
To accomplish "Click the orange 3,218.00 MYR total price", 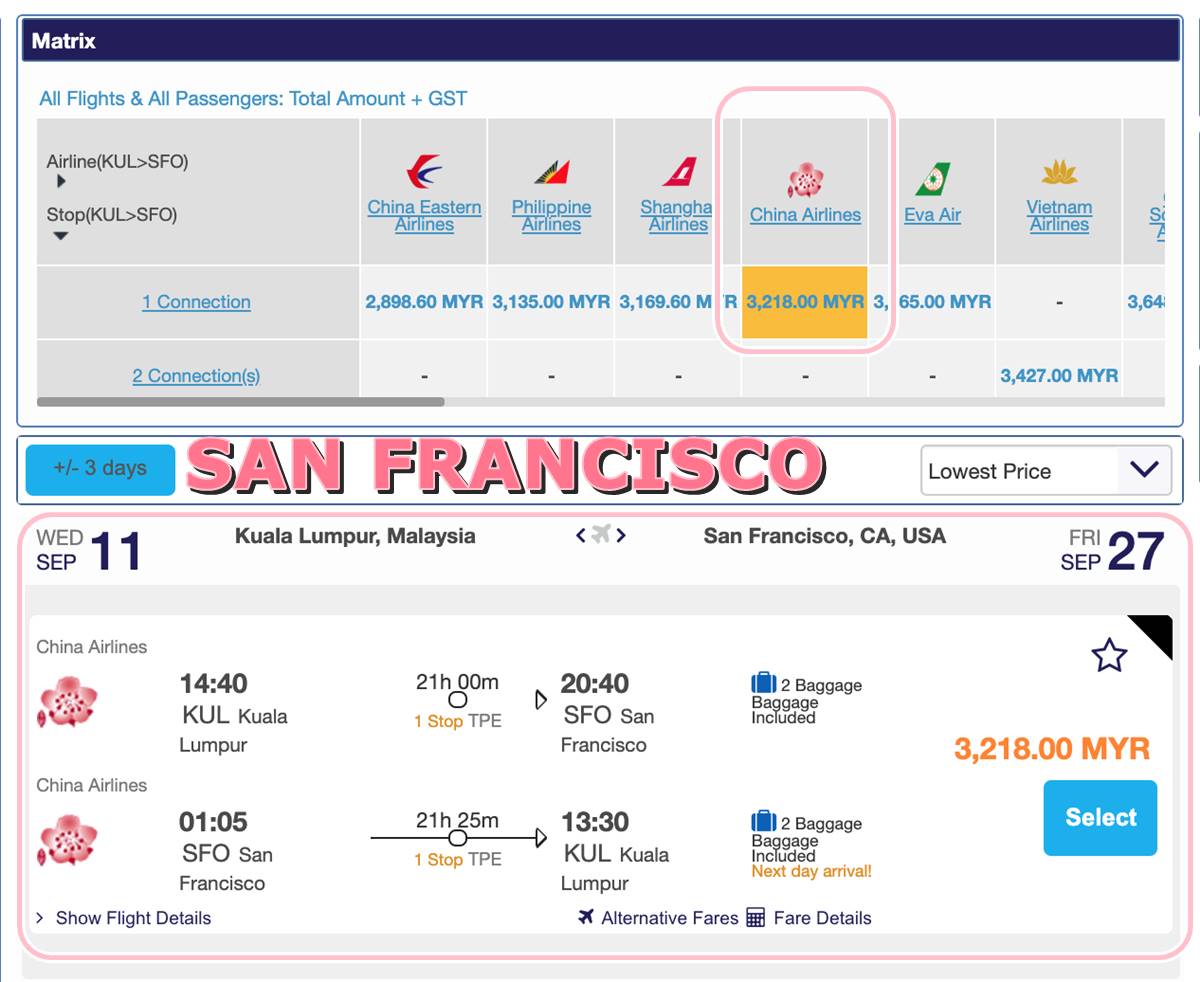I will click(x=1052, y=749).
